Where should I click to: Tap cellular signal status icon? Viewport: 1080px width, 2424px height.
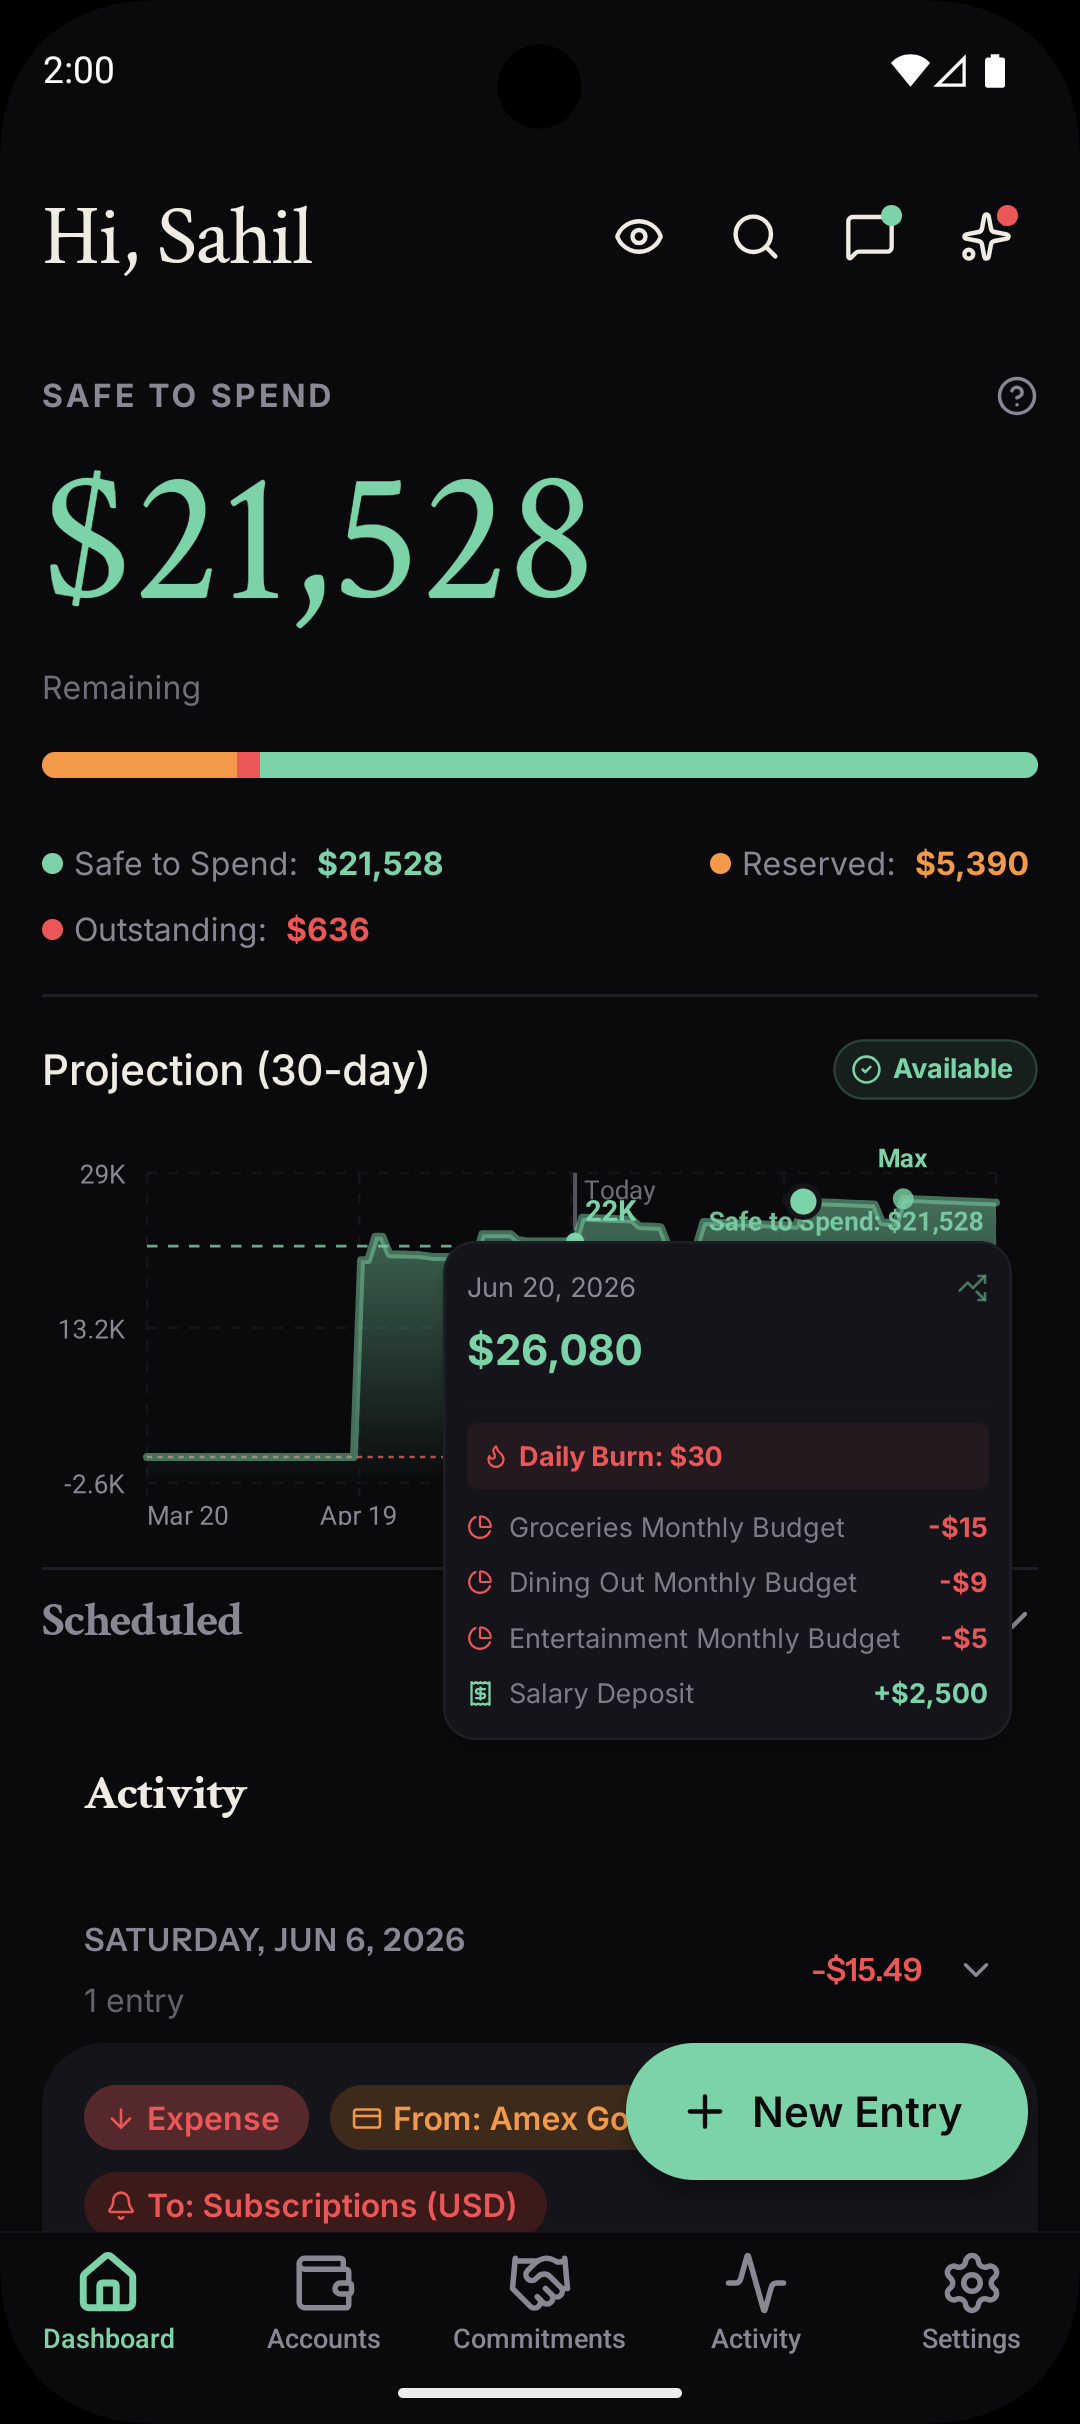tap(951, 71)
